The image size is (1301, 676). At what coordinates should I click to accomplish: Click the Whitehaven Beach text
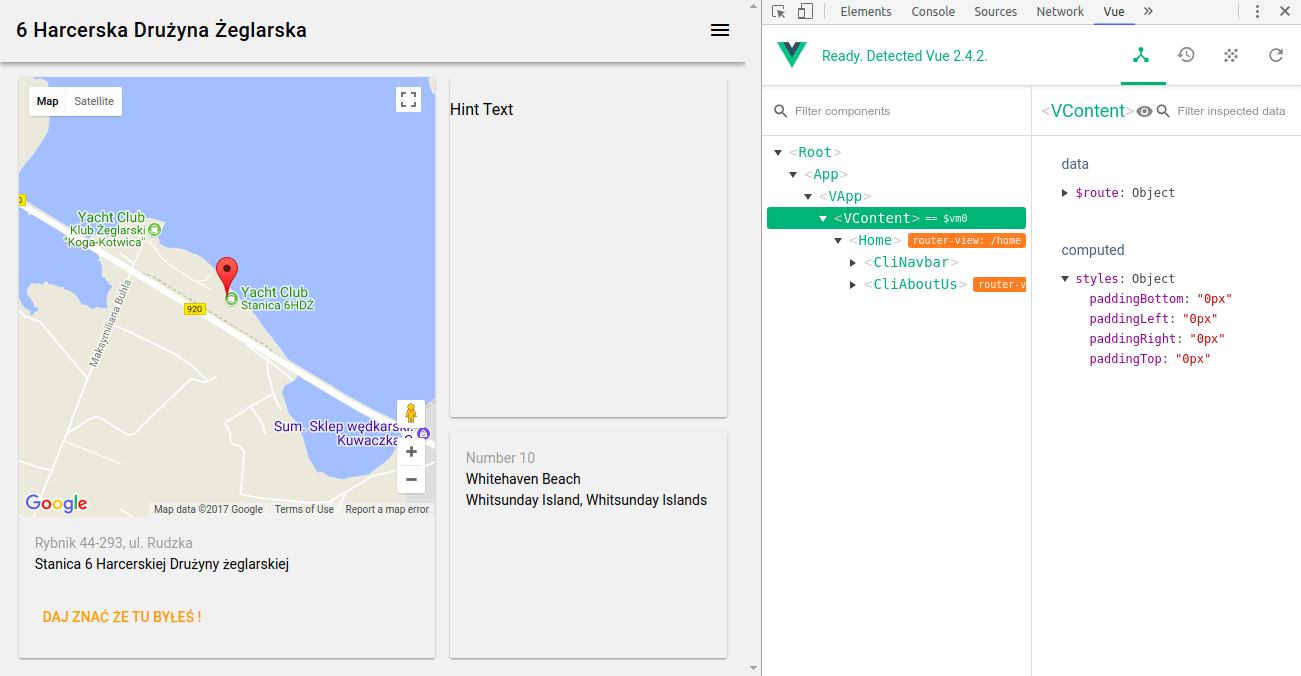[523, 479]
